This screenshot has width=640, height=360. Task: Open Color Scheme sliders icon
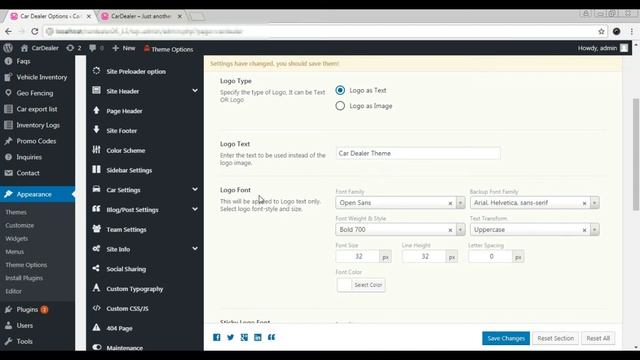96,150
